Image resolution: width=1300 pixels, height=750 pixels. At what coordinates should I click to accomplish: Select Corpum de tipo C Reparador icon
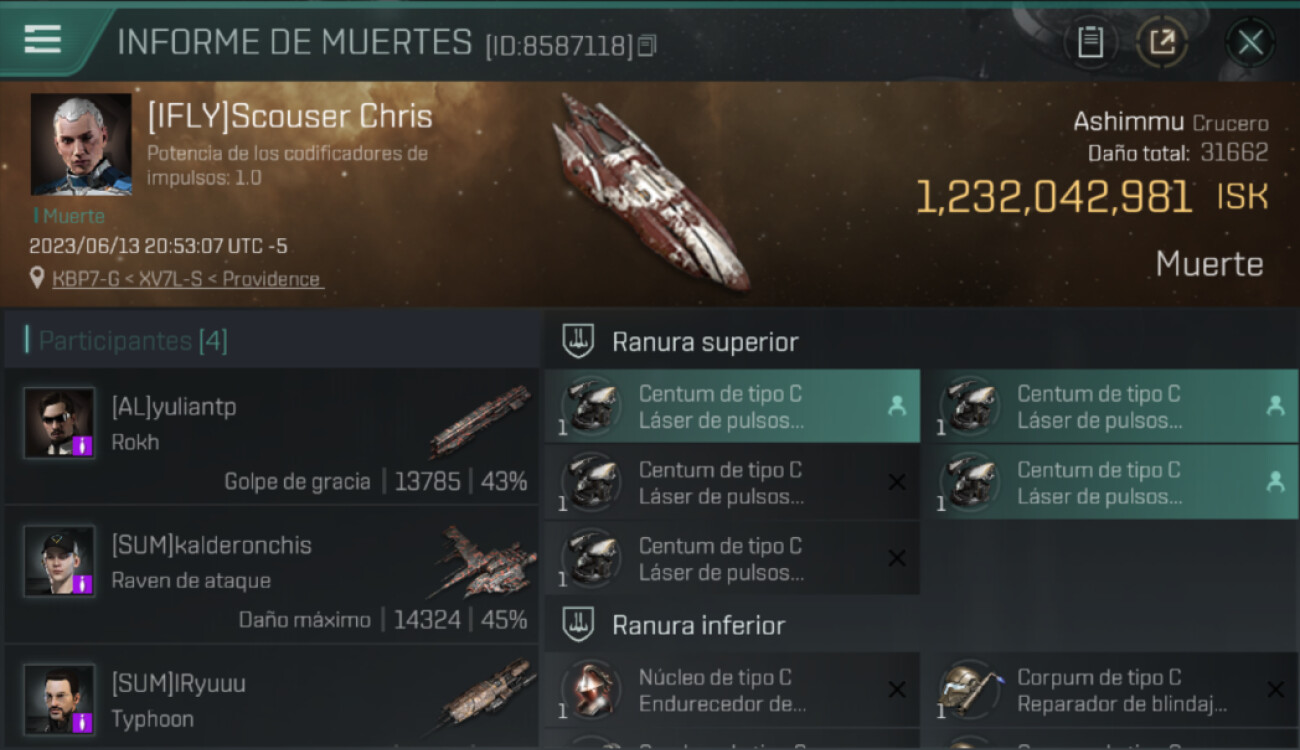[x=968, y=690]
